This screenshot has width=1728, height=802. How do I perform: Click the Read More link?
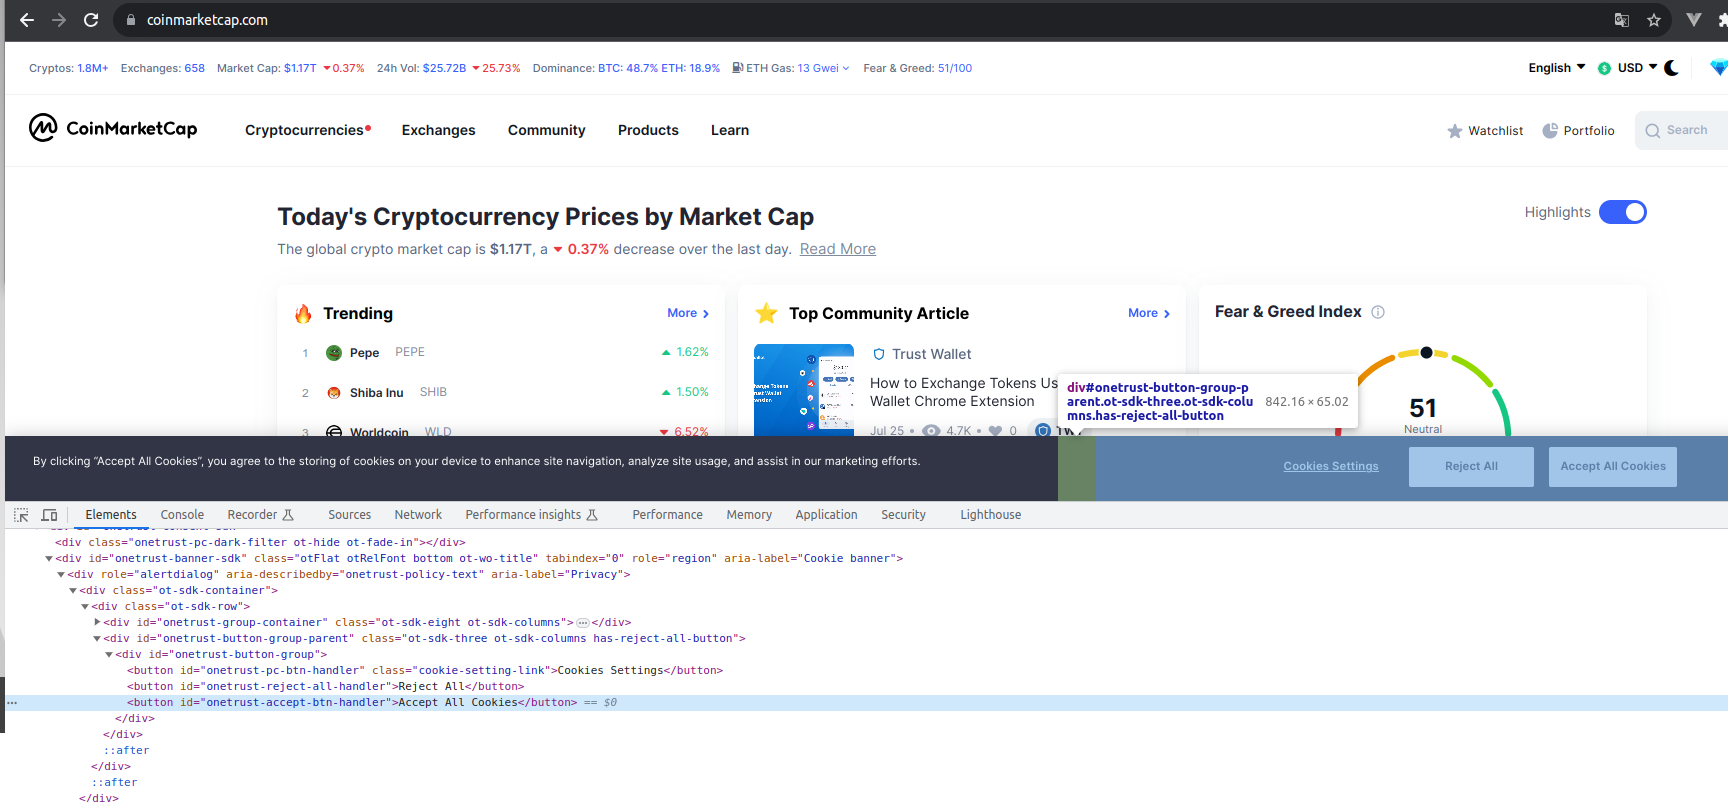[x=837, y=249]
